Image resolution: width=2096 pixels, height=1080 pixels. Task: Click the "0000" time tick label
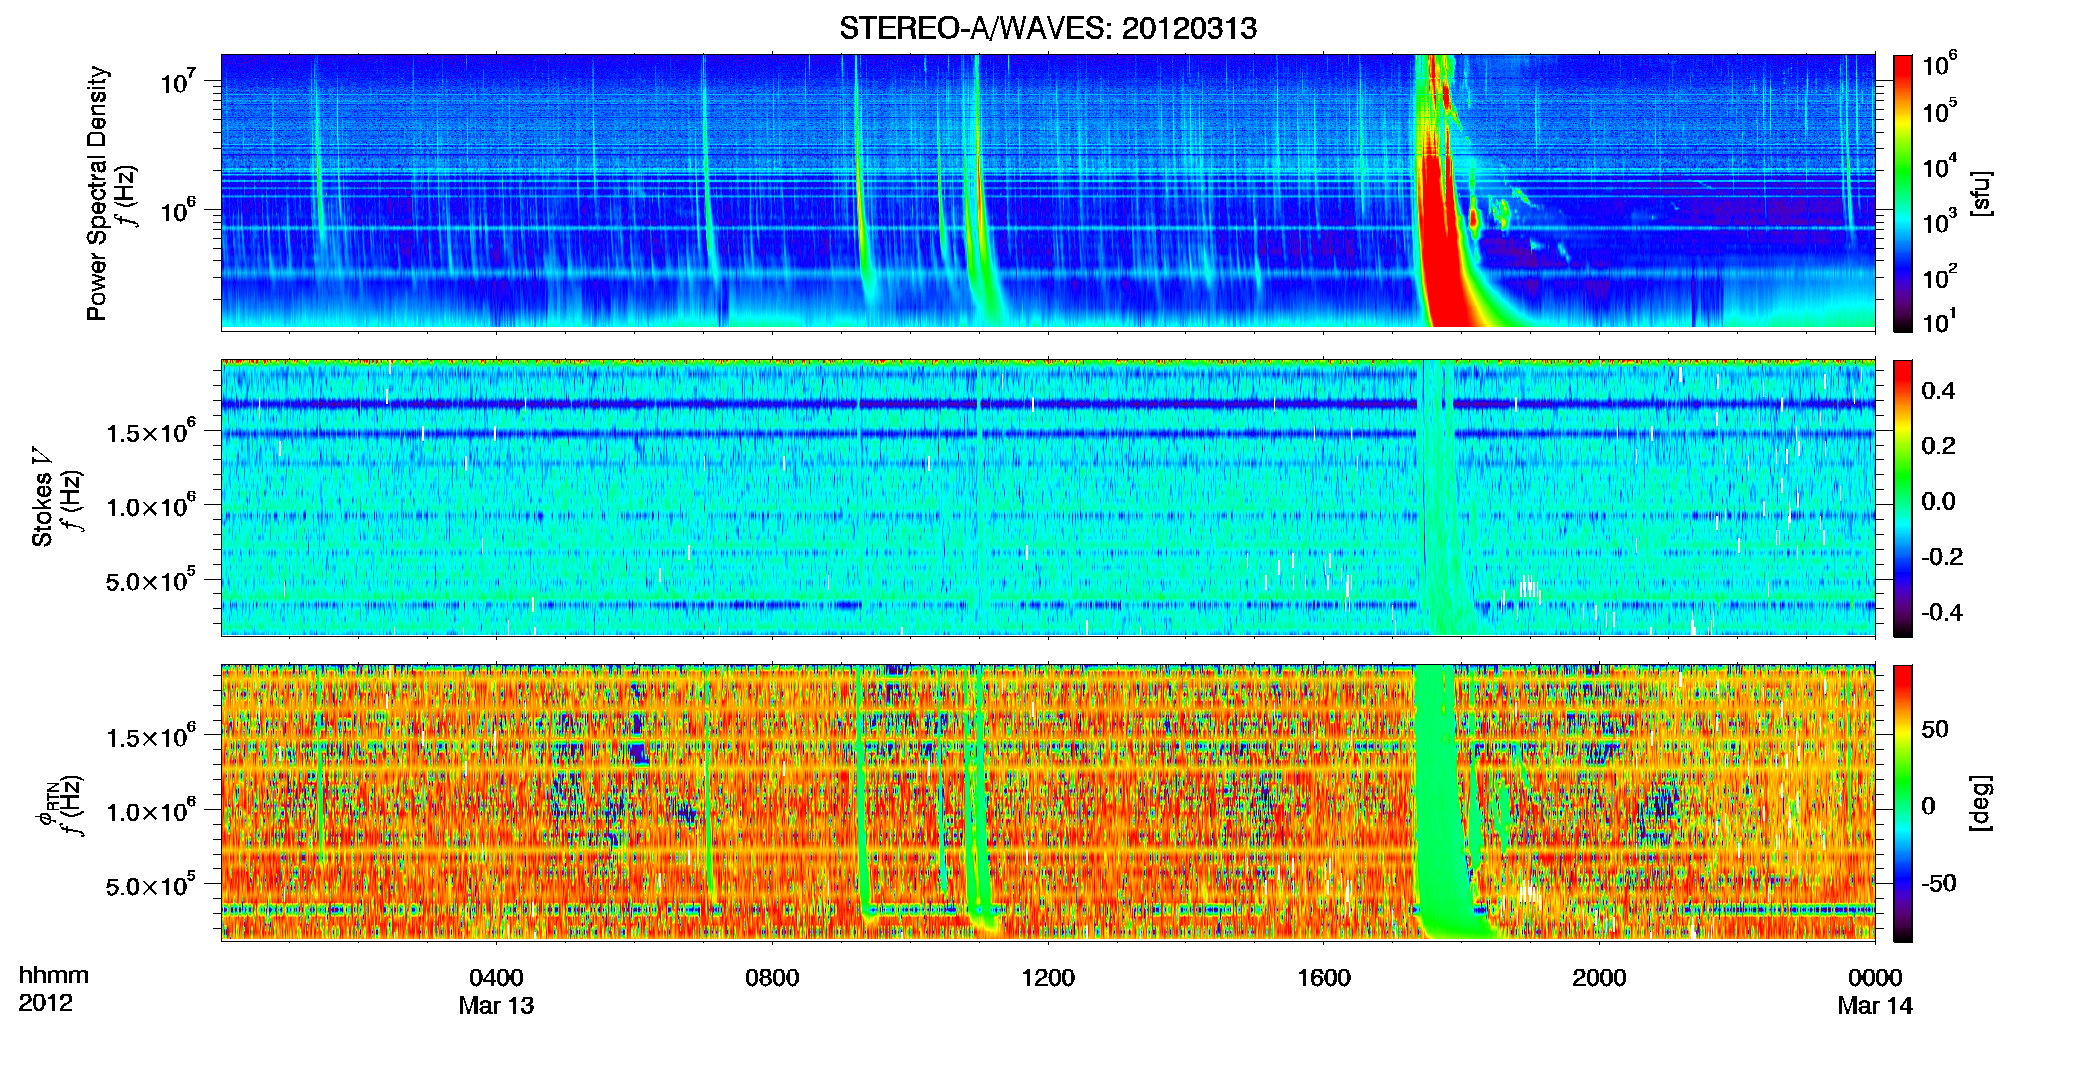[1875, 977]
